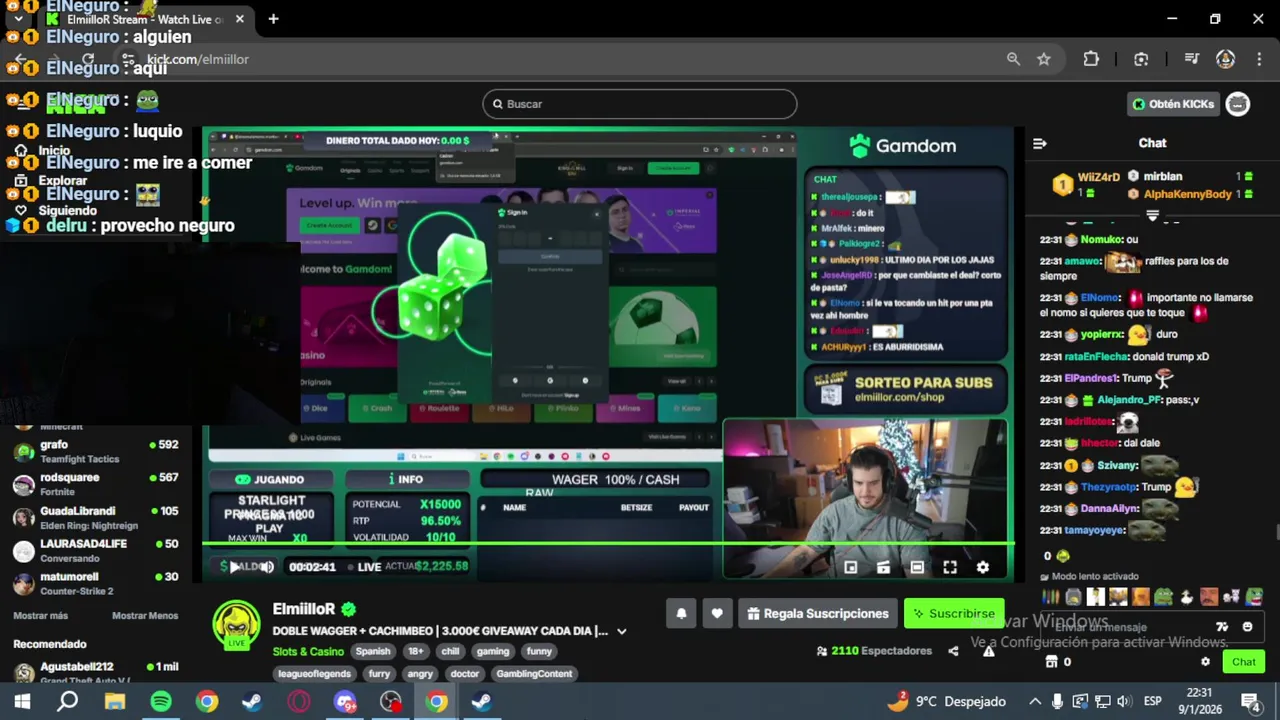1280x720 pixels.
Task: Open the chat shop icon
Action: pyautogui.click(x=1051, y=662)
